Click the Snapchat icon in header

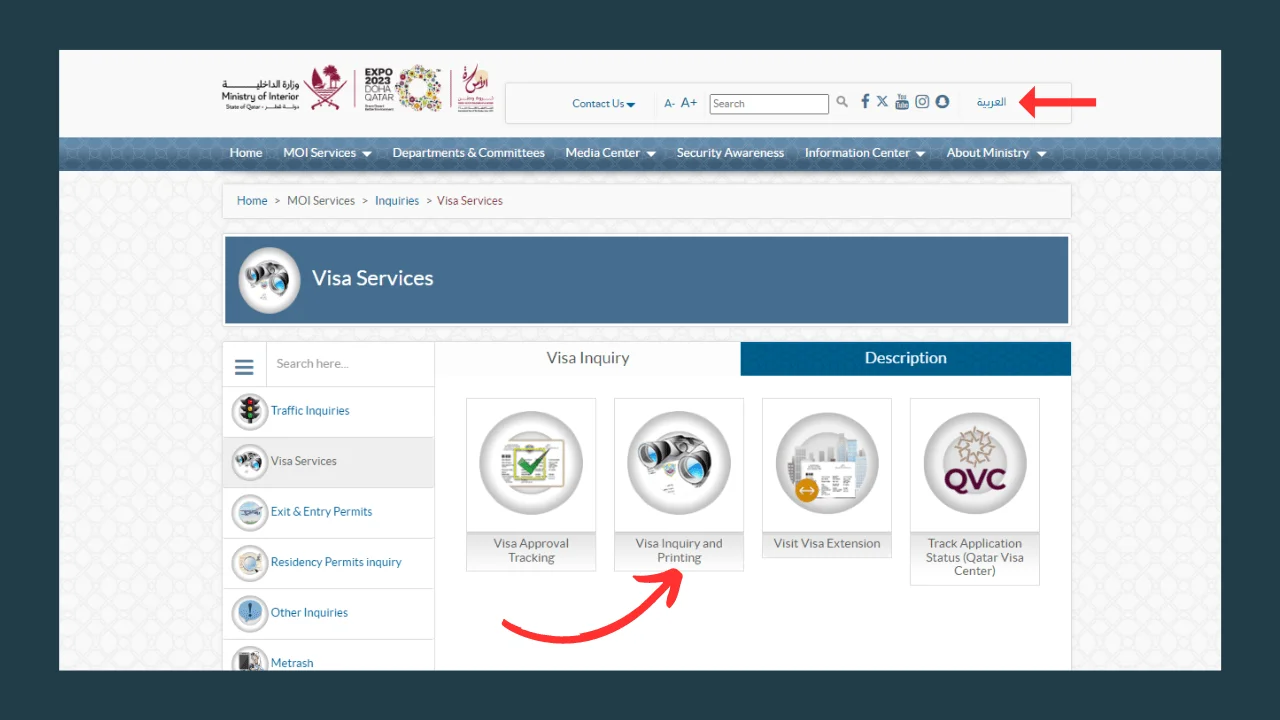pos(942,102)
